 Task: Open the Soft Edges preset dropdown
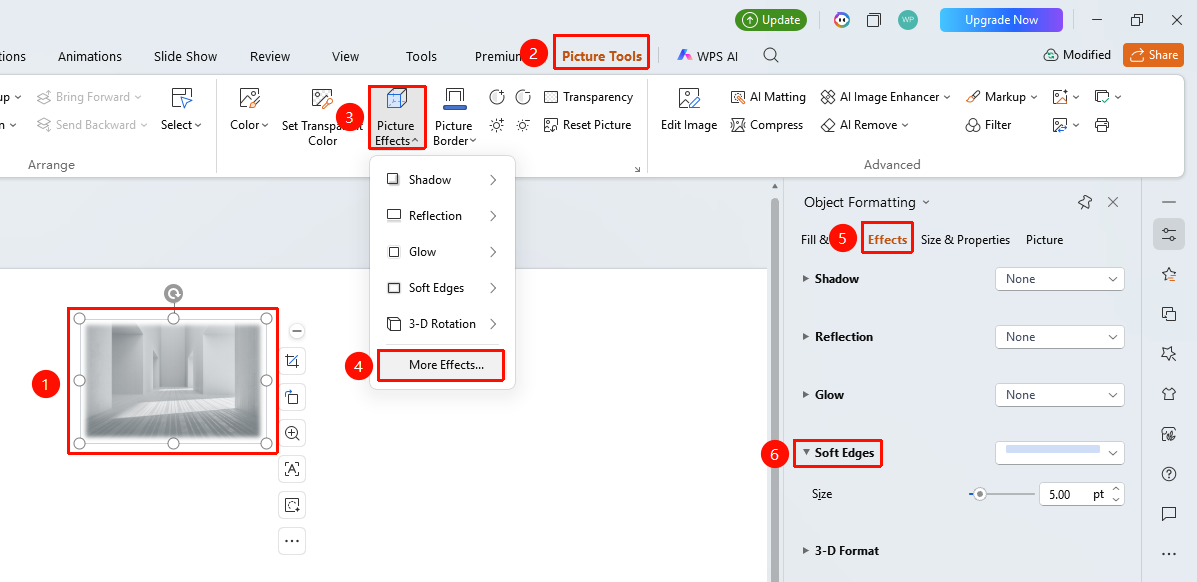click(1060, 453)
